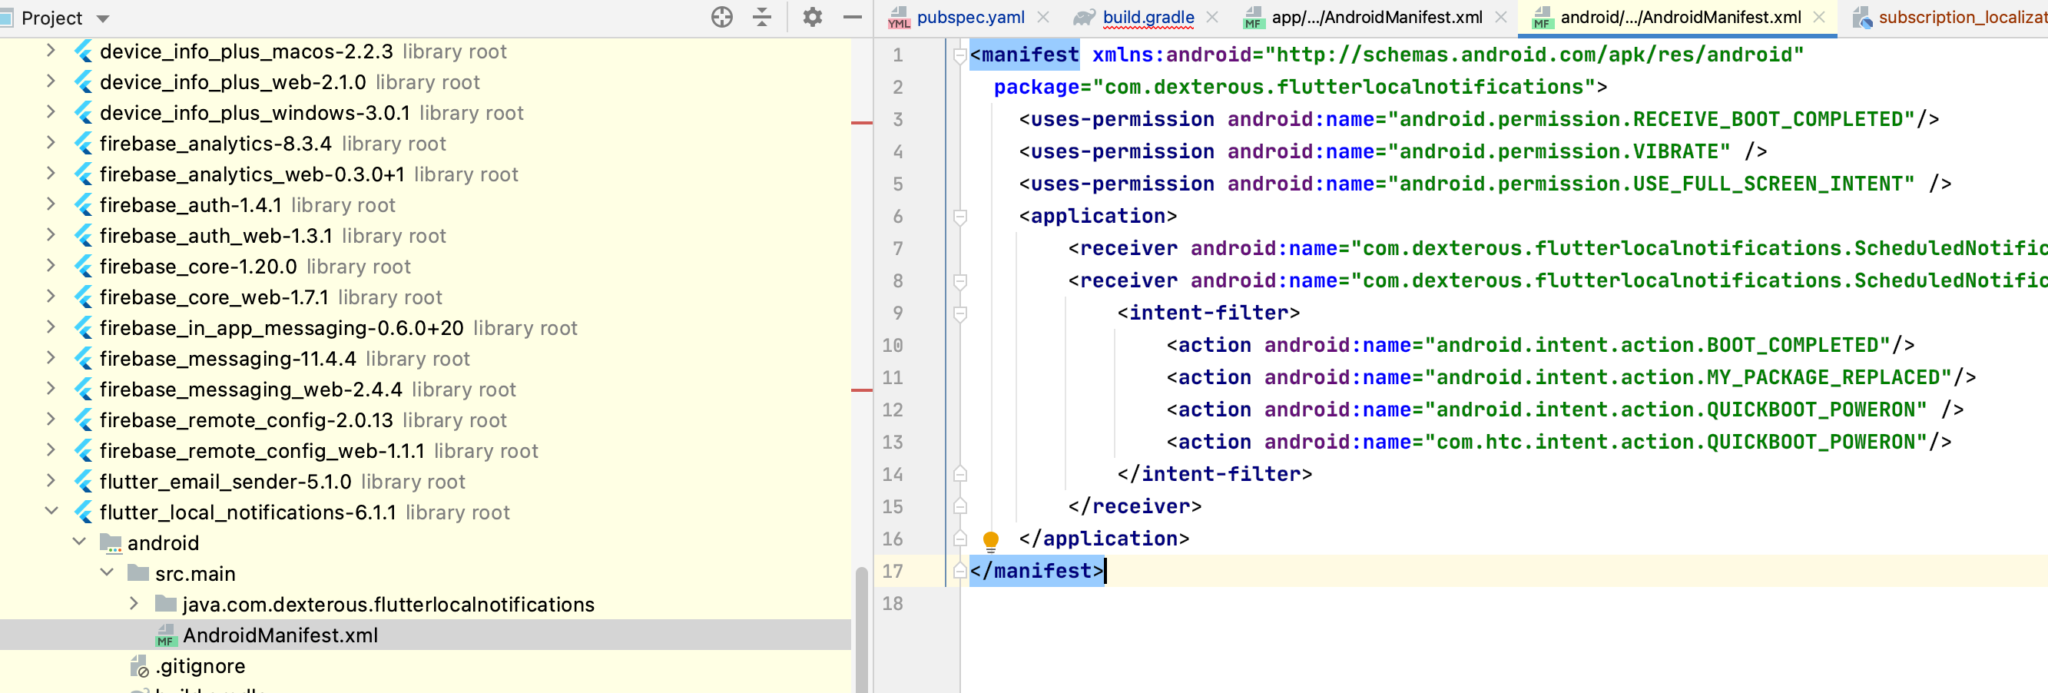Select flutter_email_sender-5.1.0 row
This screenshot has width=2048, height=693.
point(425,482)
